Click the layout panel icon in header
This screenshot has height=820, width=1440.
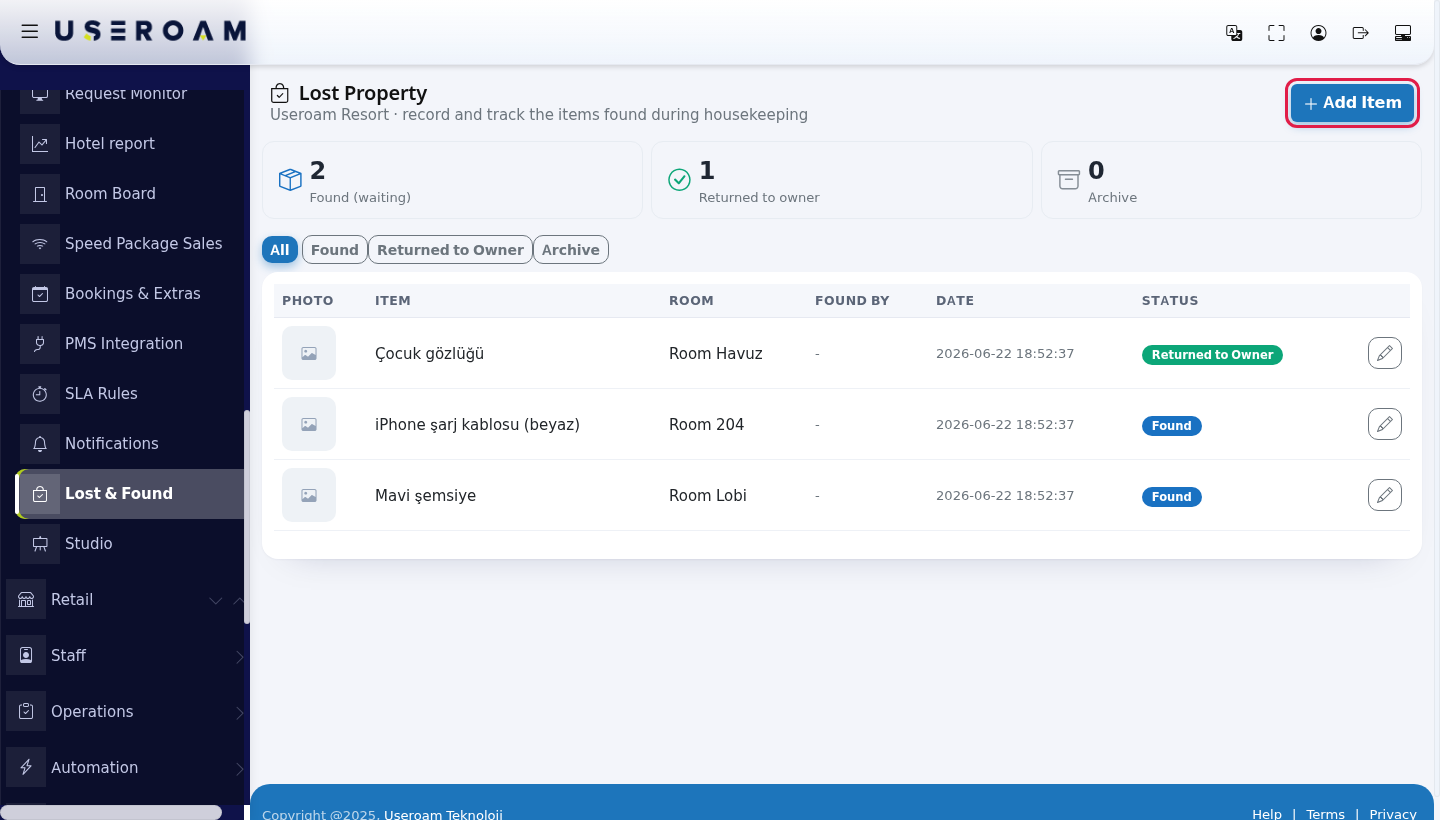point(1403,33)
